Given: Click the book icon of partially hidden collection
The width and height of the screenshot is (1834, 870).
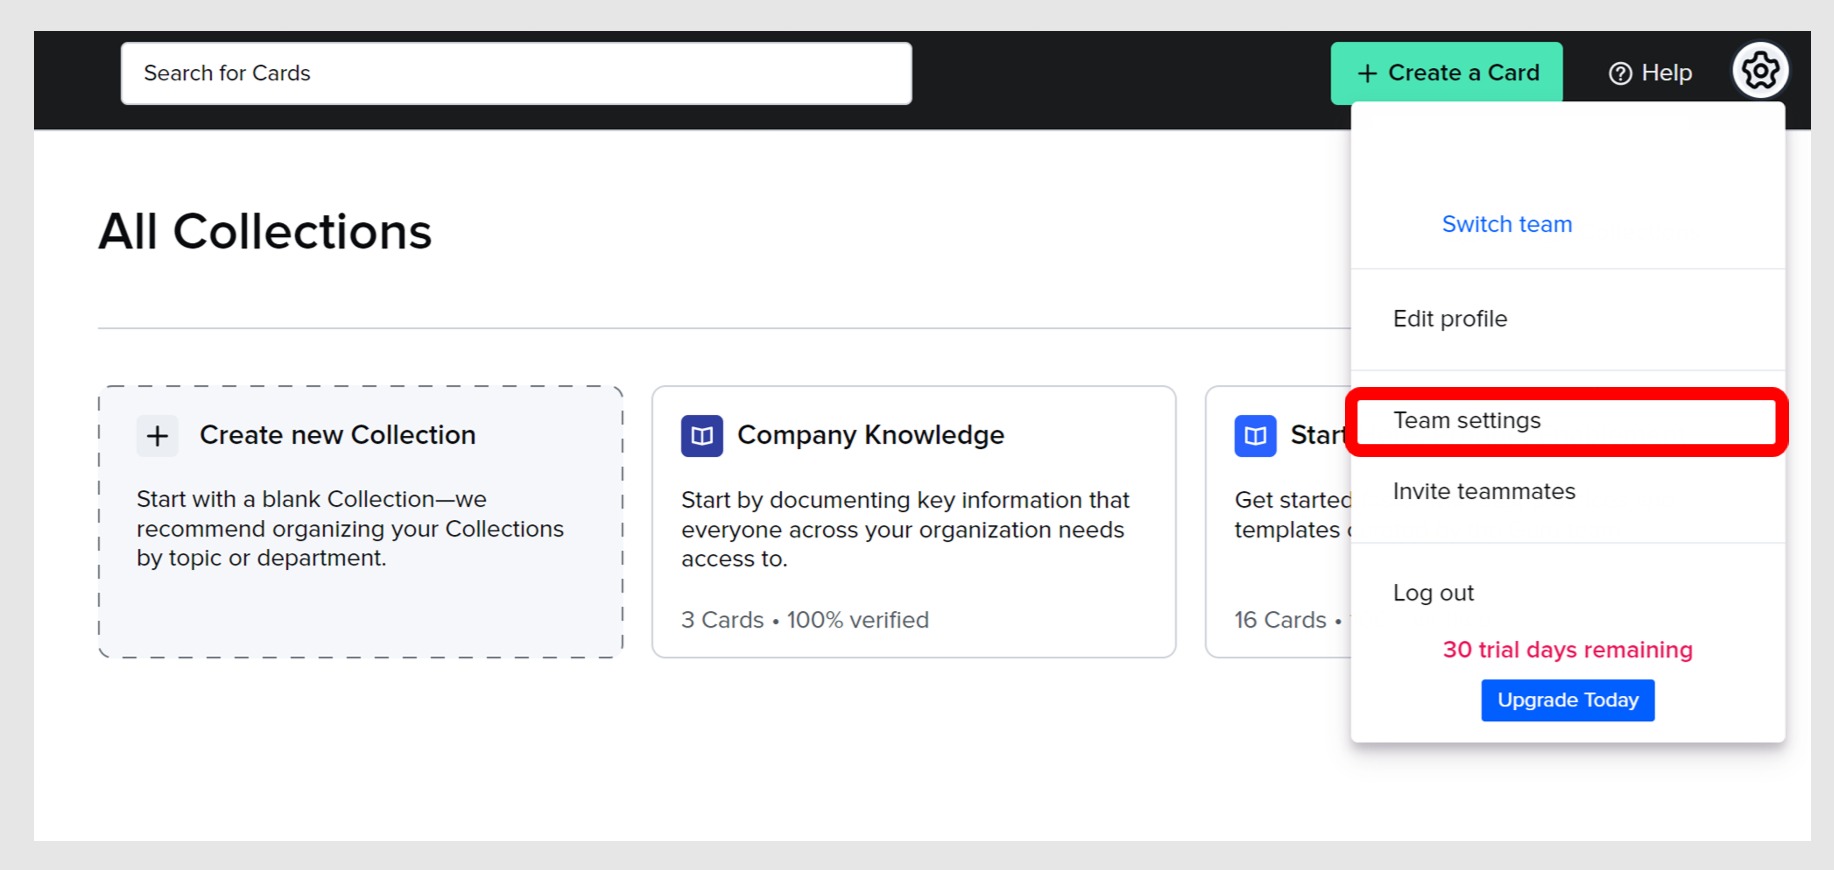Looking at the screenshot, I should tap(1255, 436).
